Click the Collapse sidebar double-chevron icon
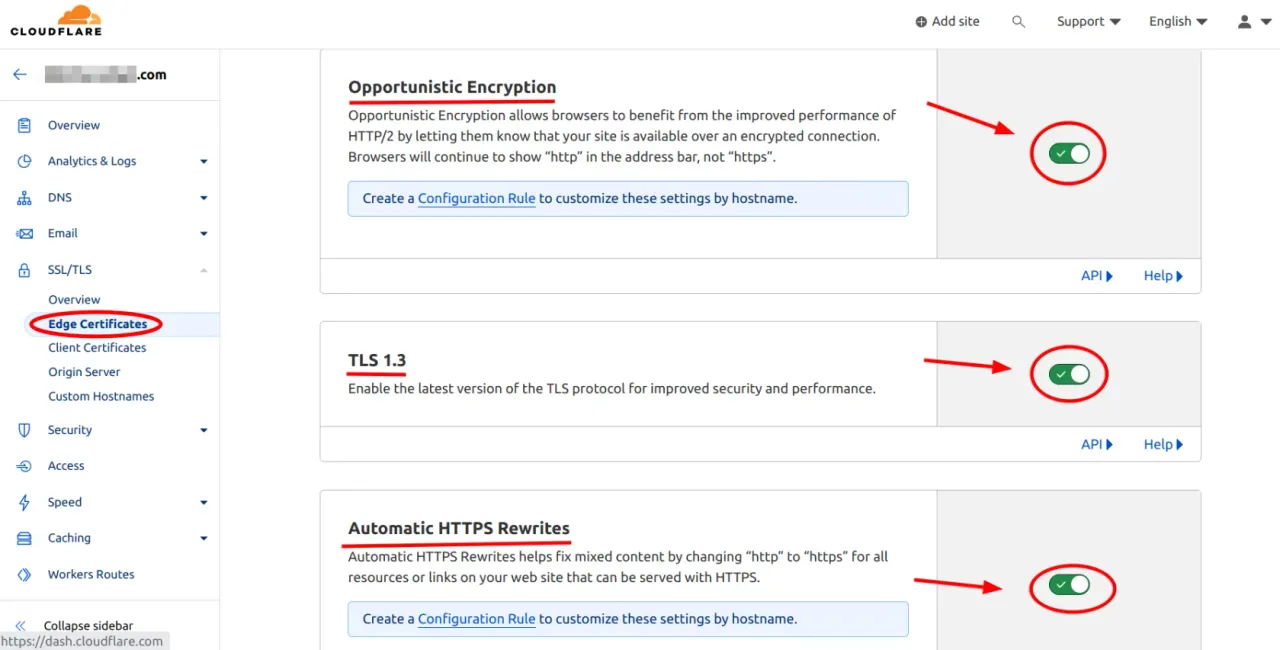This screenshot has height=650, width=1280. pos(20,626)
